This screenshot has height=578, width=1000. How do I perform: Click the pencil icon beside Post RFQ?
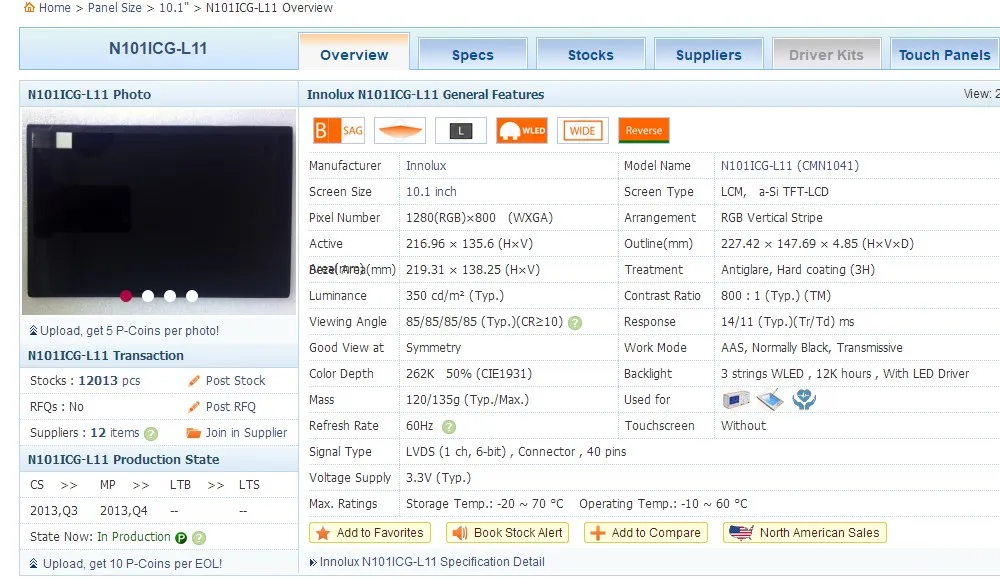194,407
